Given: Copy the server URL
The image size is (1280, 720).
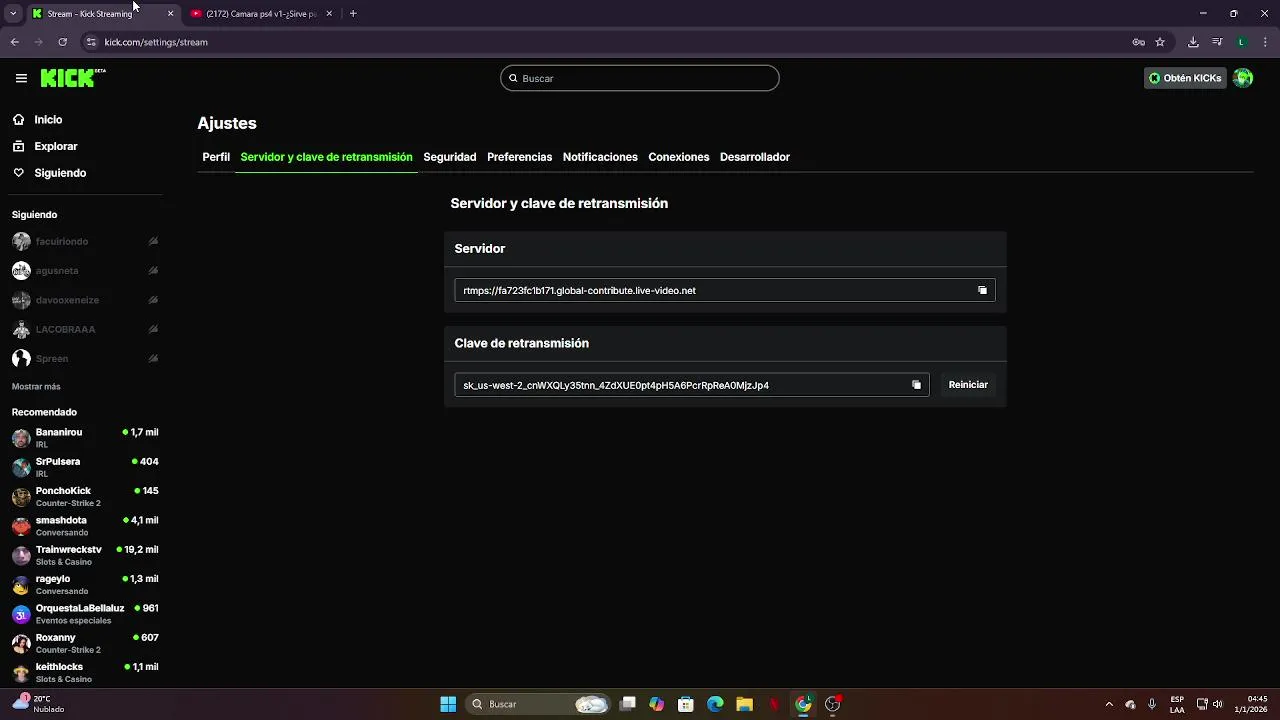Looking at the screenshot, I should pyautogui.click(x=982, y=290).
